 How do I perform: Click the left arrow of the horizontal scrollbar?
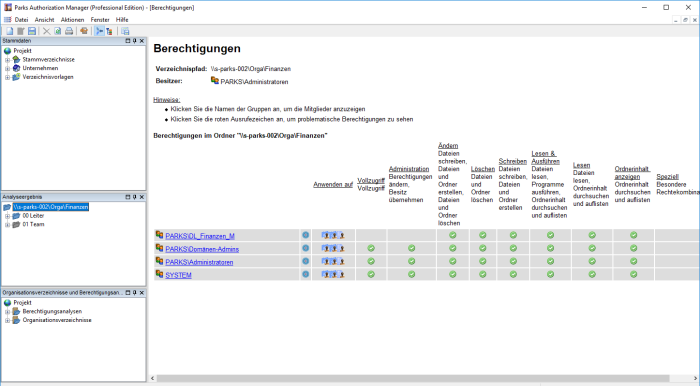(153, 378)
